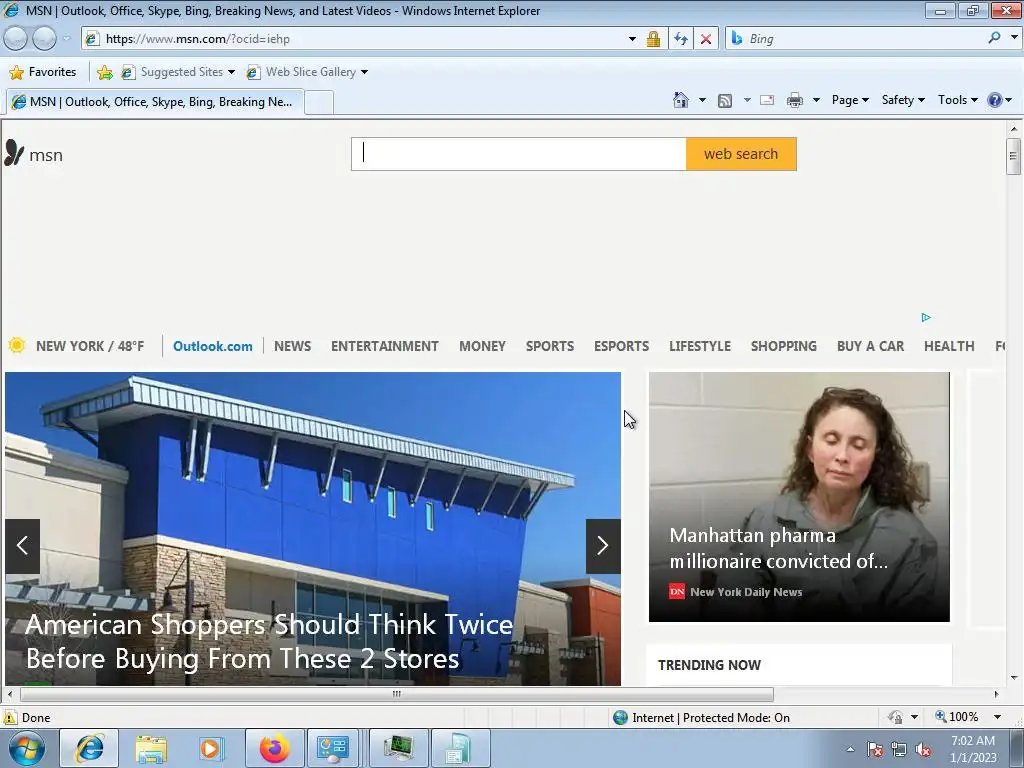Open Suggested Sites dropdown

point(178,72)
